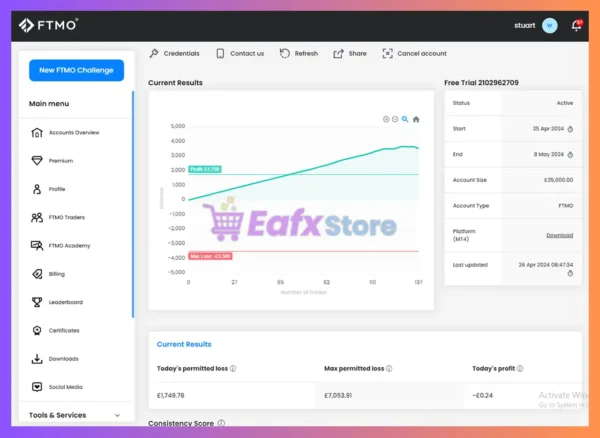Click the Main menu heading
The width and height of the screenshot is (600, 438).
coord(49,104)
